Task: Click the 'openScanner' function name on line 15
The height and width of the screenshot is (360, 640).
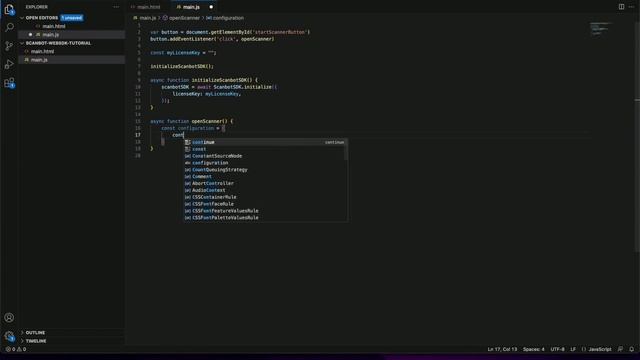Action: 207,121
